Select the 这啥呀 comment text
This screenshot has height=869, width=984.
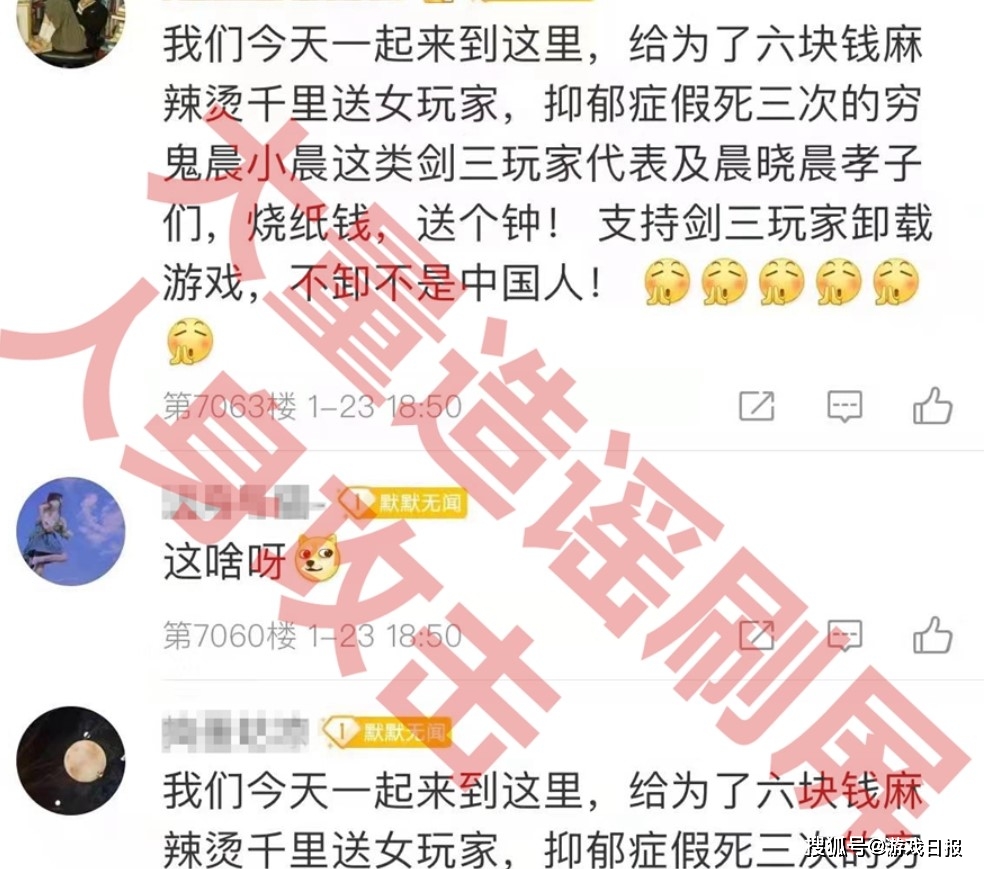(225, 560)
